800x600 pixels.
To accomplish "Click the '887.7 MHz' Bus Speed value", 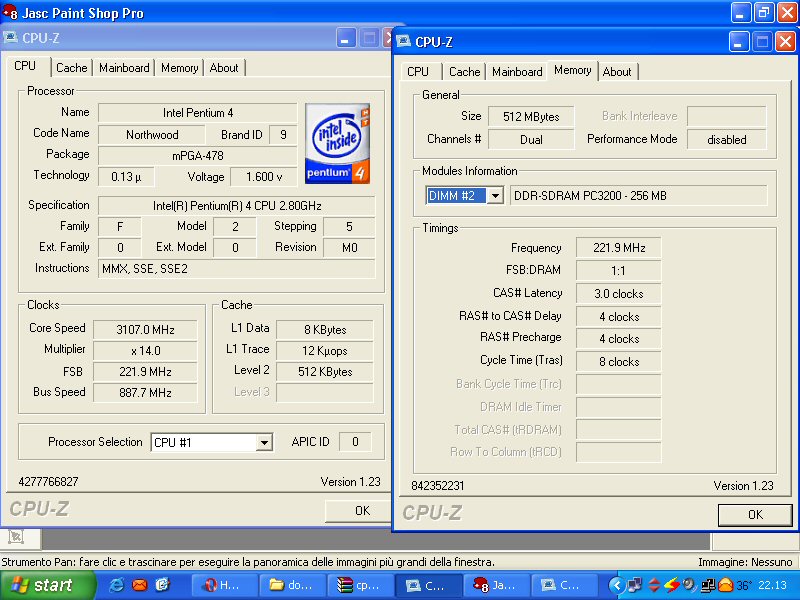I will pyautogui.click(x=145, y=392).
